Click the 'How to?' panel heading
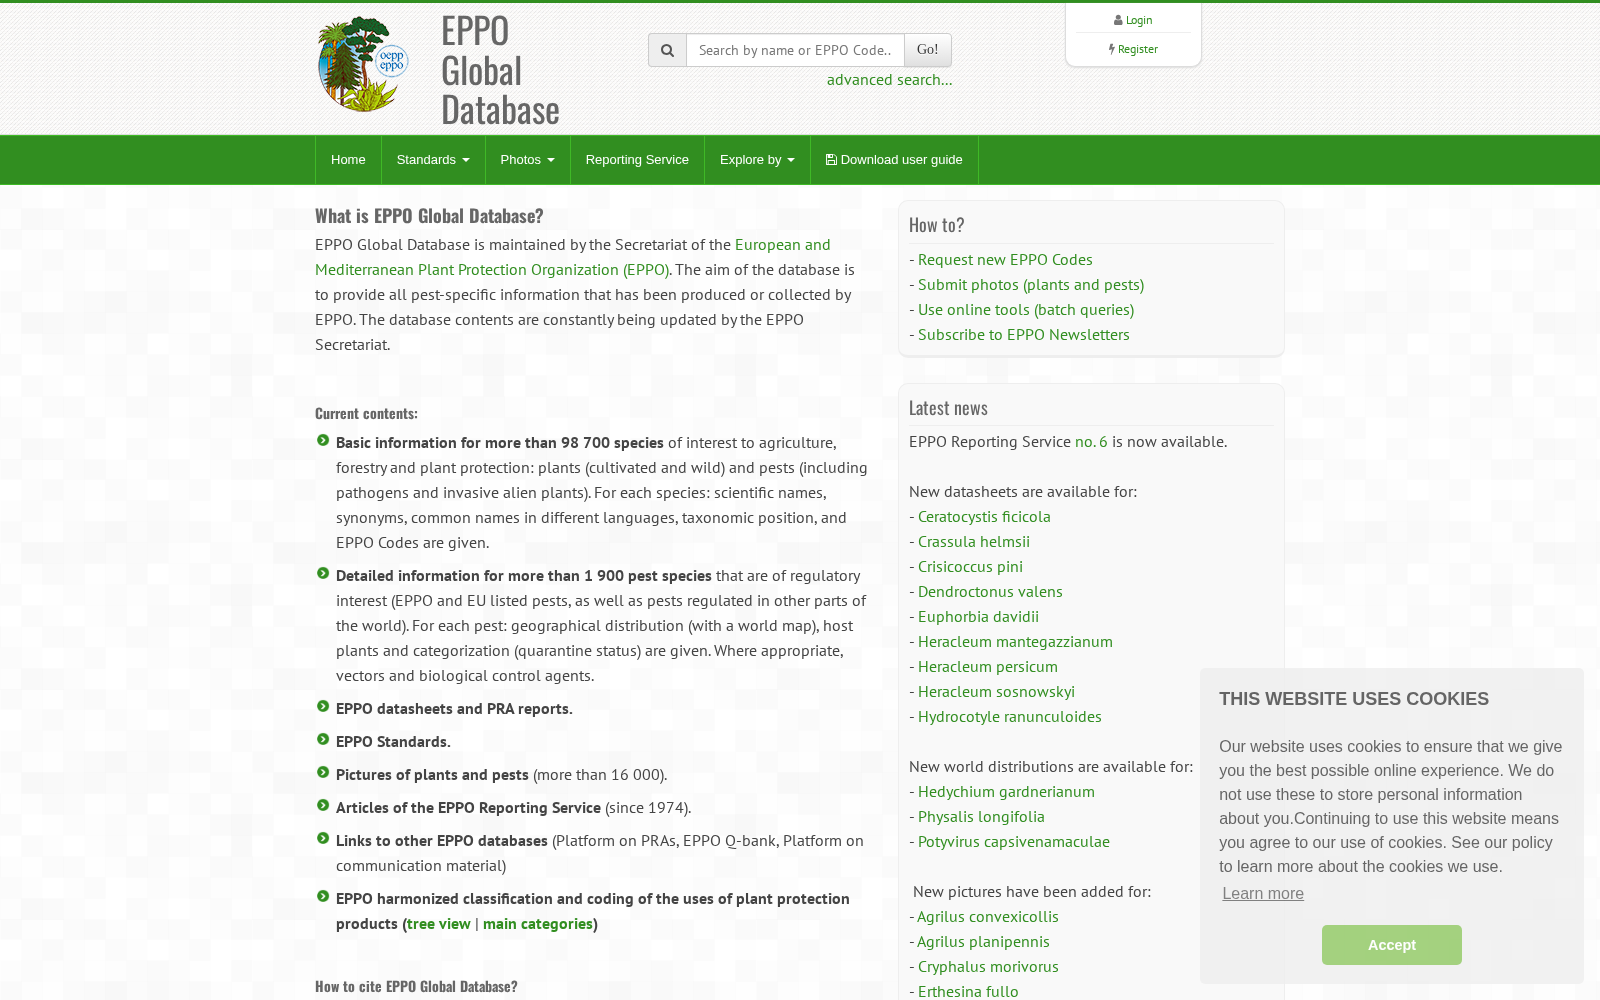 [x=937, y=225]
